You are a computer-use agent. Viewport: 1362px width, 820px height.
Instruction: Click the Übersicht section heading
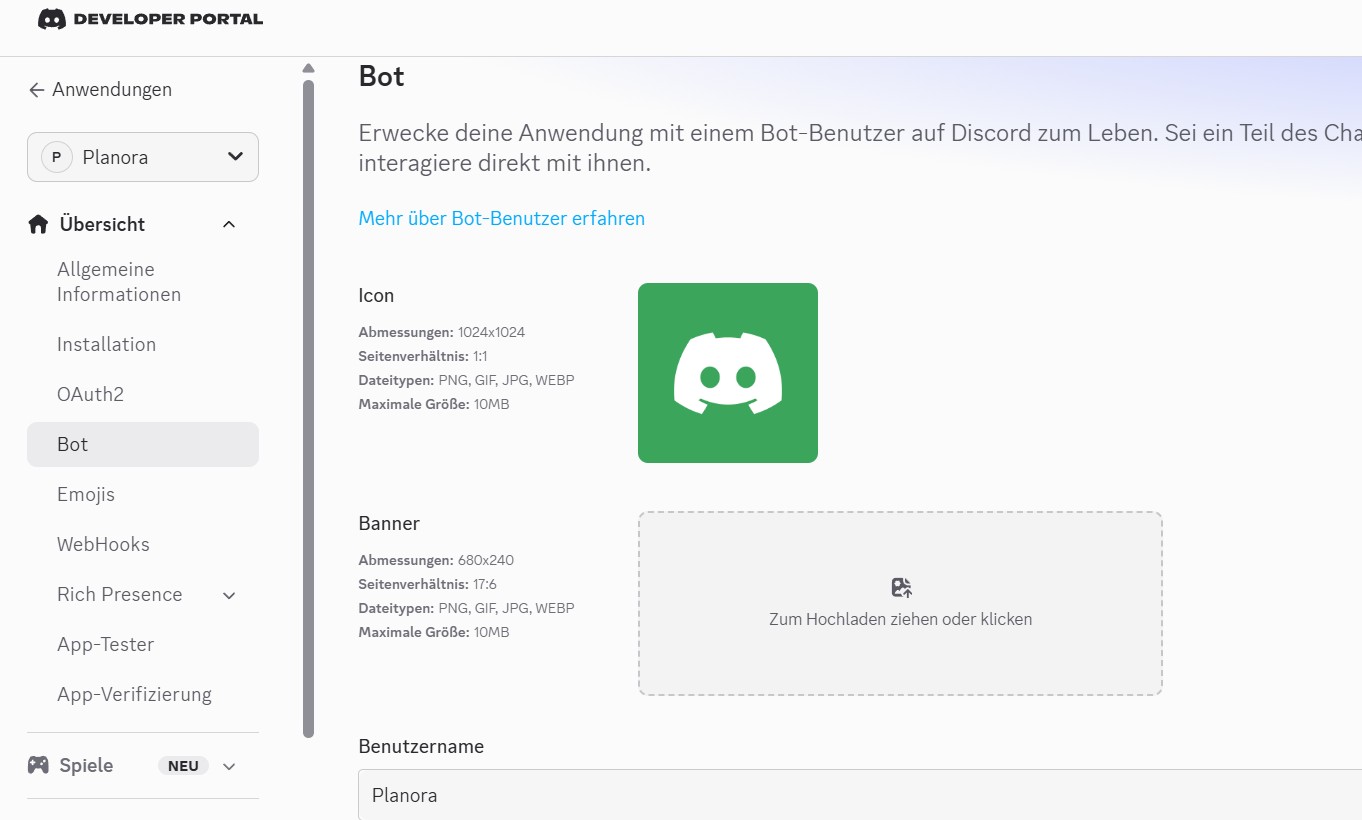pyautogui.click(x=102, y=224)
